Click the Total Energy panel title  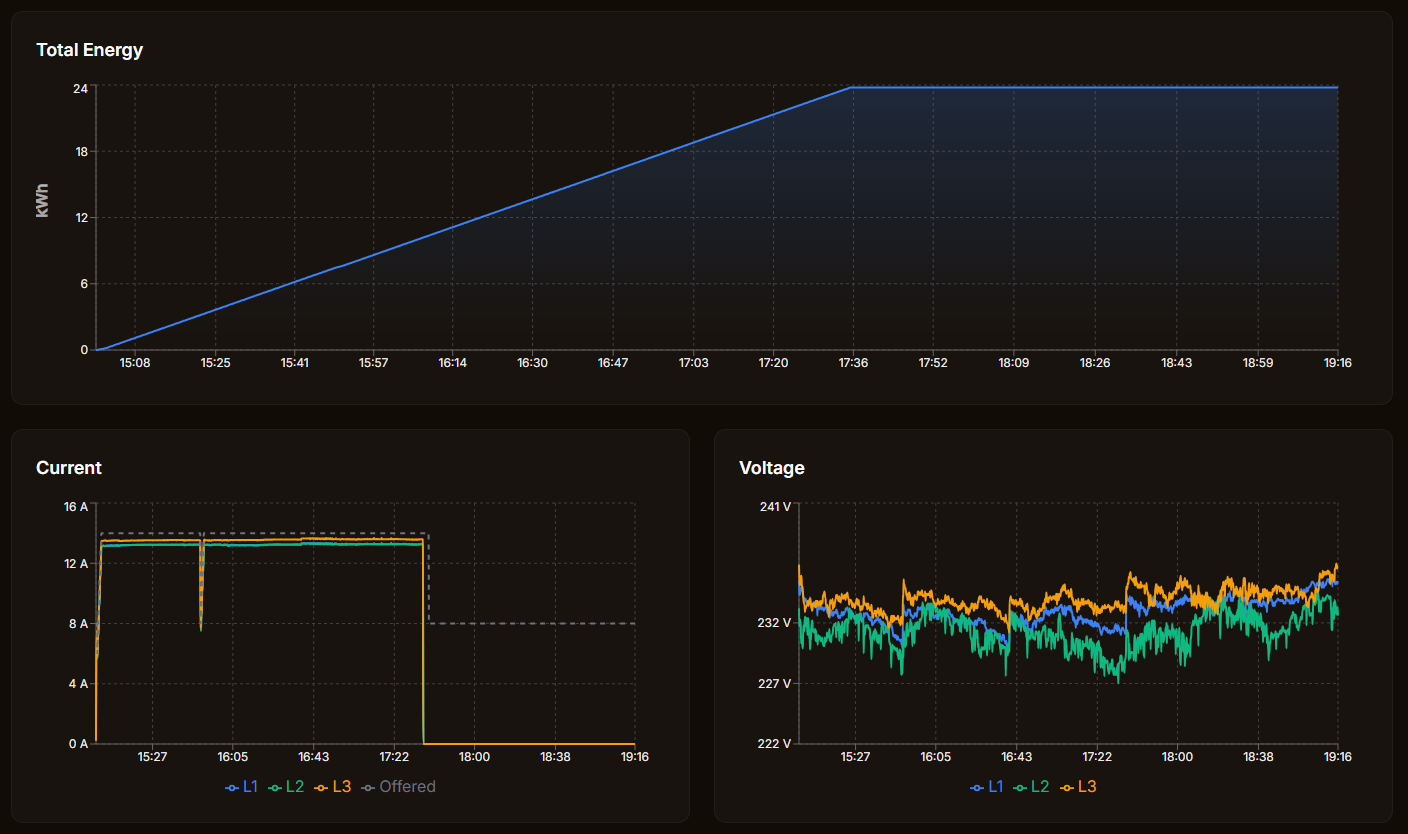[x=89, y=50]
